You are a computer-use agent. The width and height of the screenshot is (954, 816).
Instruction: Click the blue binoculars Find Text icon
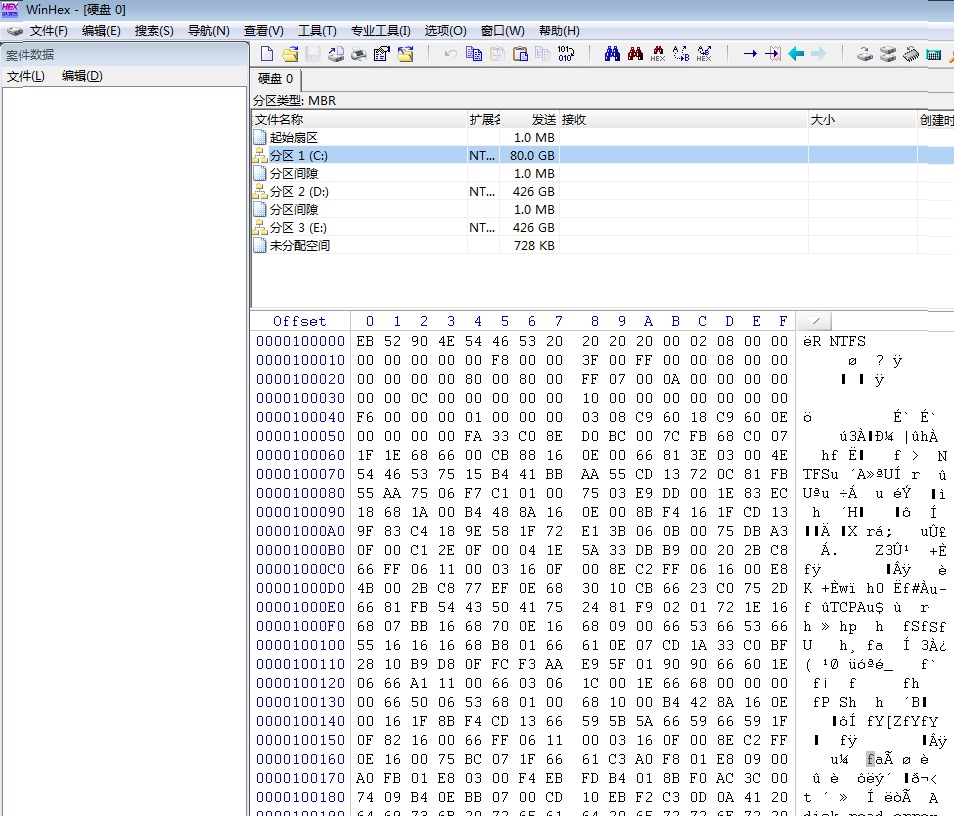(x=613, y=54)
